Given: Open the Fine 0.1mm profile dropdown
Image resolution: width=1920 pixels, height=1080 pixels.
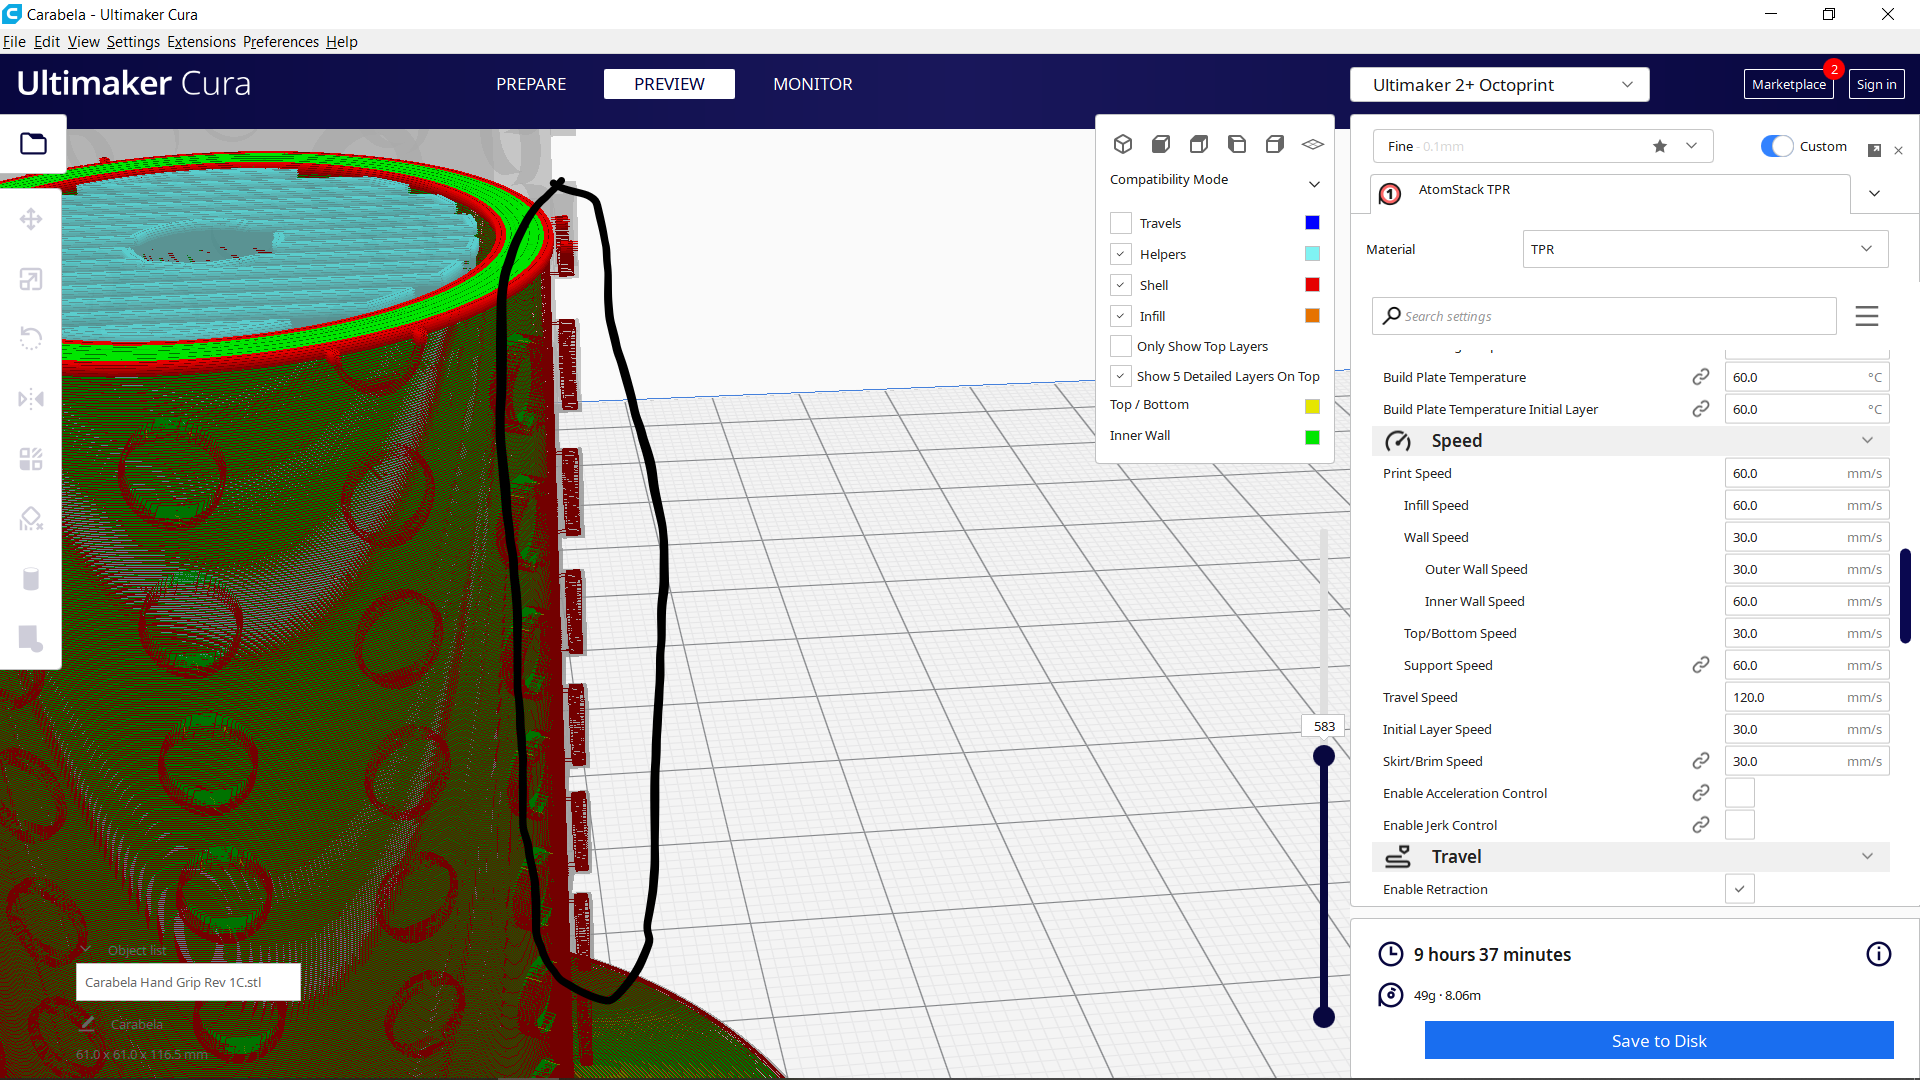Looking at the screenshot, I should 1543,146.
